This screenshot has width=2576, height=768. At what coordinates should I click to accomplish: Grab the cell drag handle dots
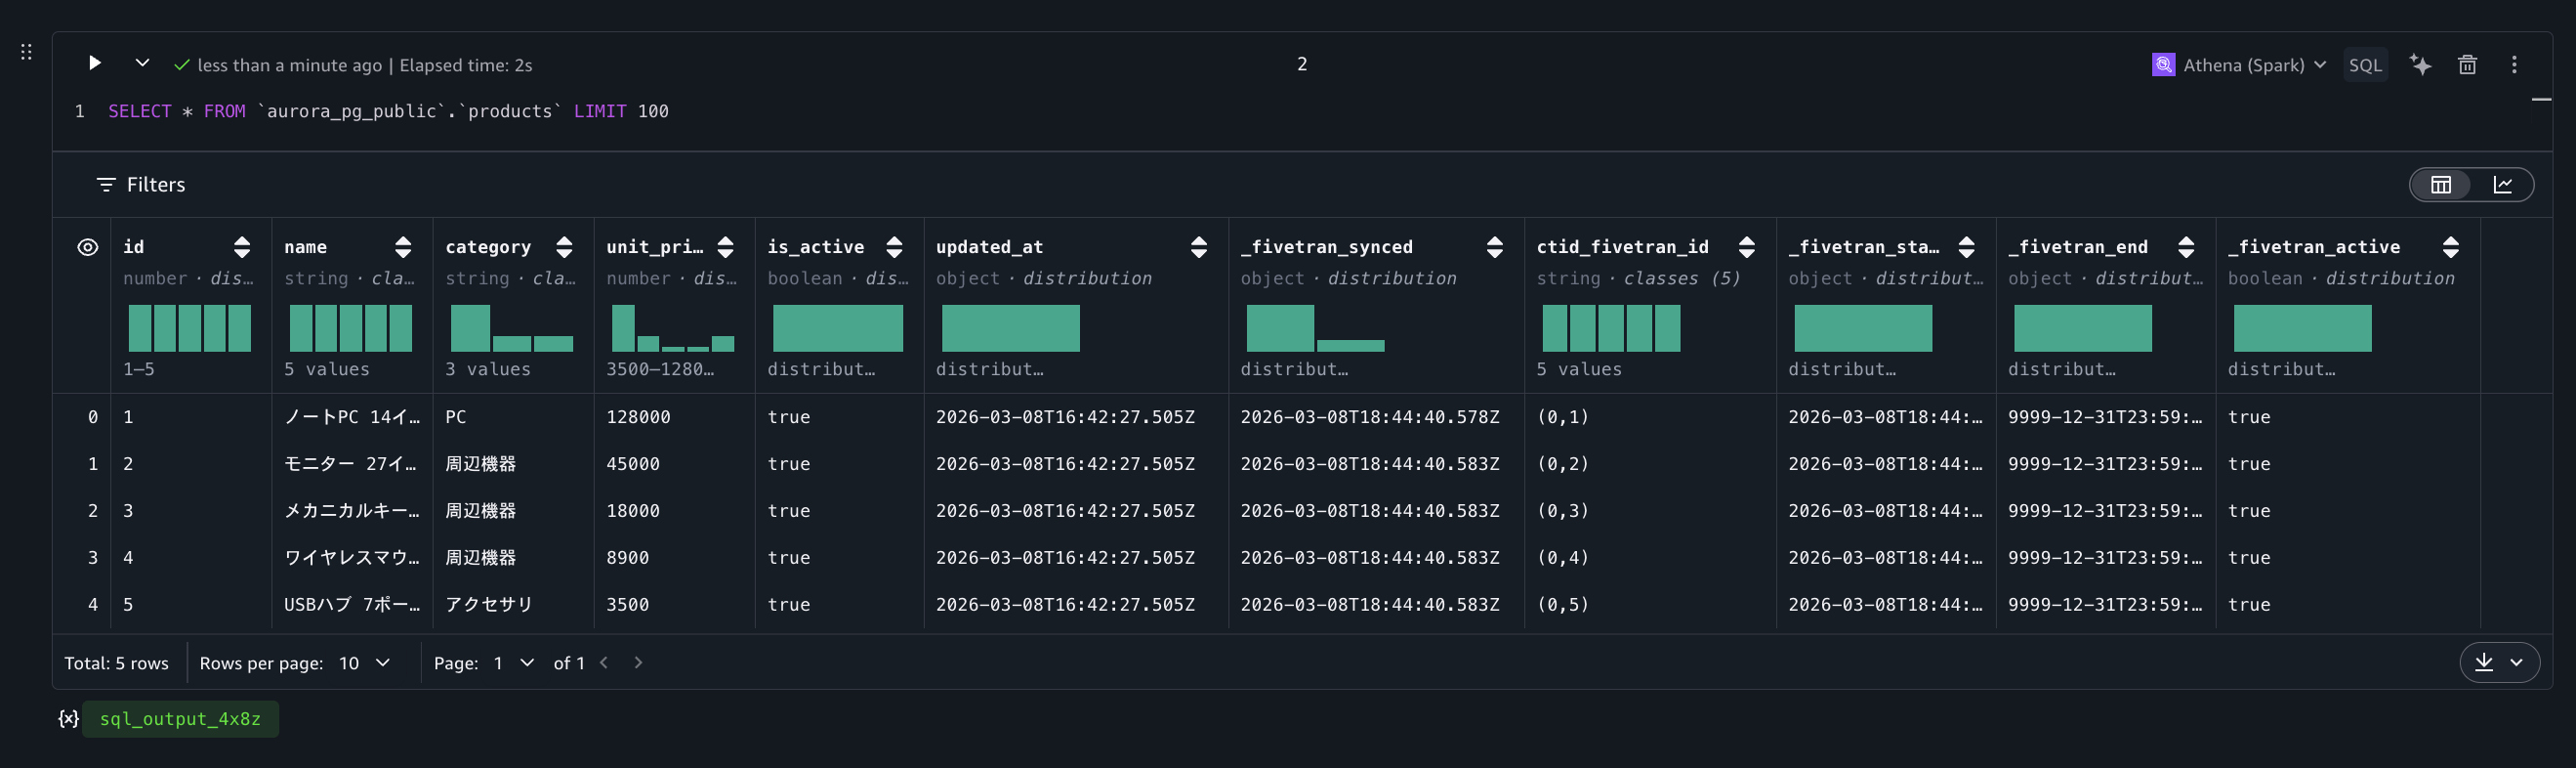click(x=27, y=52)
